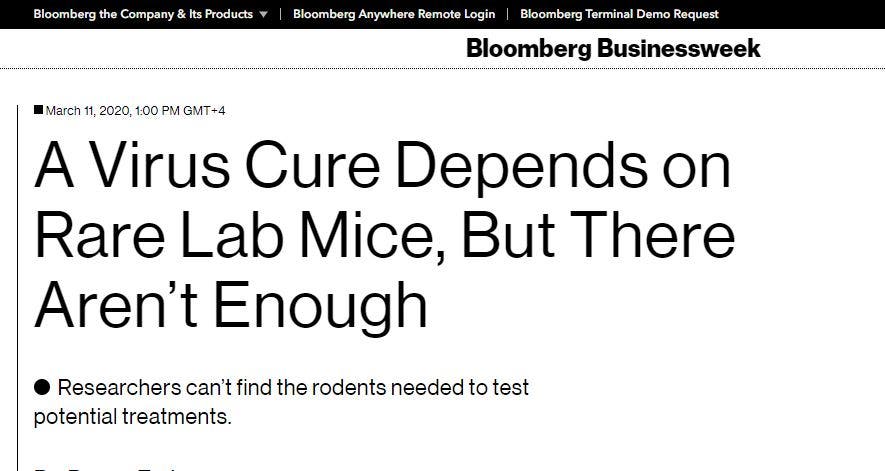Image resolution: width=885 pixels, height=471 pixels.
Task: Click the March 11, 2020 timestamp
Action: click(x=135, y=110)
